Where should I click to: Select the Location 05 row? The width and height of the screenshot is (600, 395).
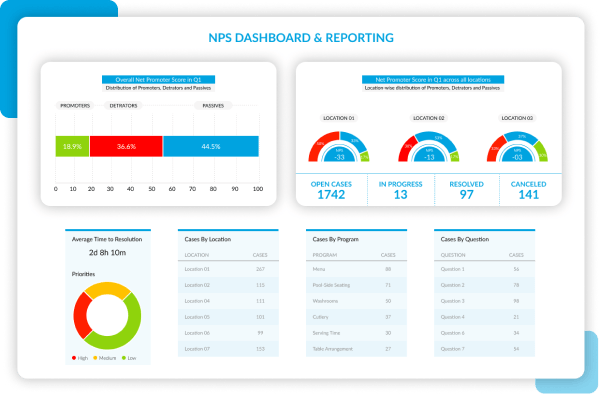[x=228, y=317]
